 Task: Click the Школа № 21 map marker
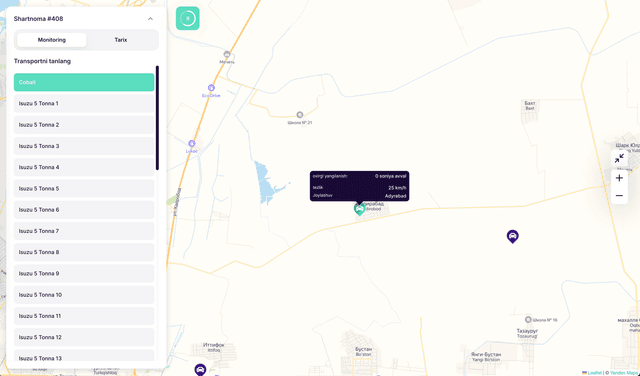click(300, 115)
